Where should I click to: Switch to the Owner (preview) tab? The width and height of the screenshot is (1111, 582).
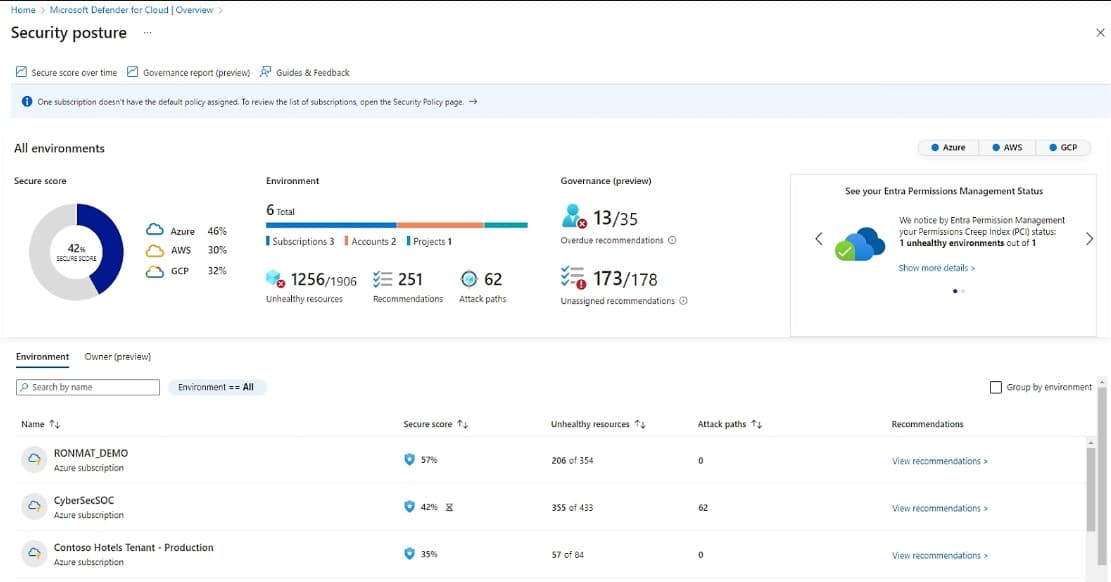click(118, 357)
